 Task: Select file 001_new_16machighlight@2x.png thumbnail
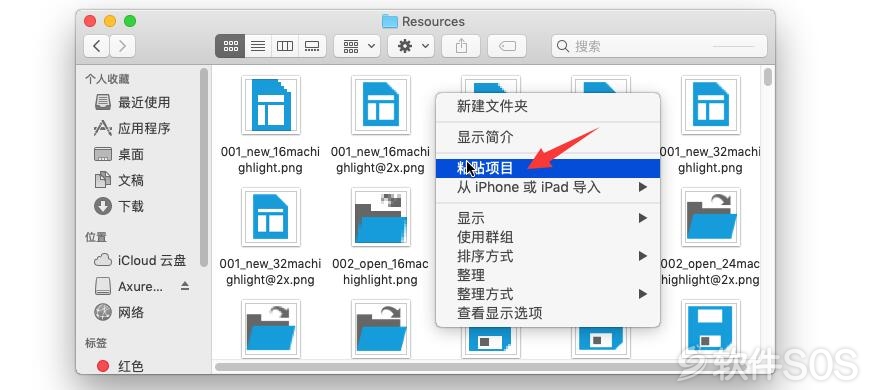[x=381, y=105]
